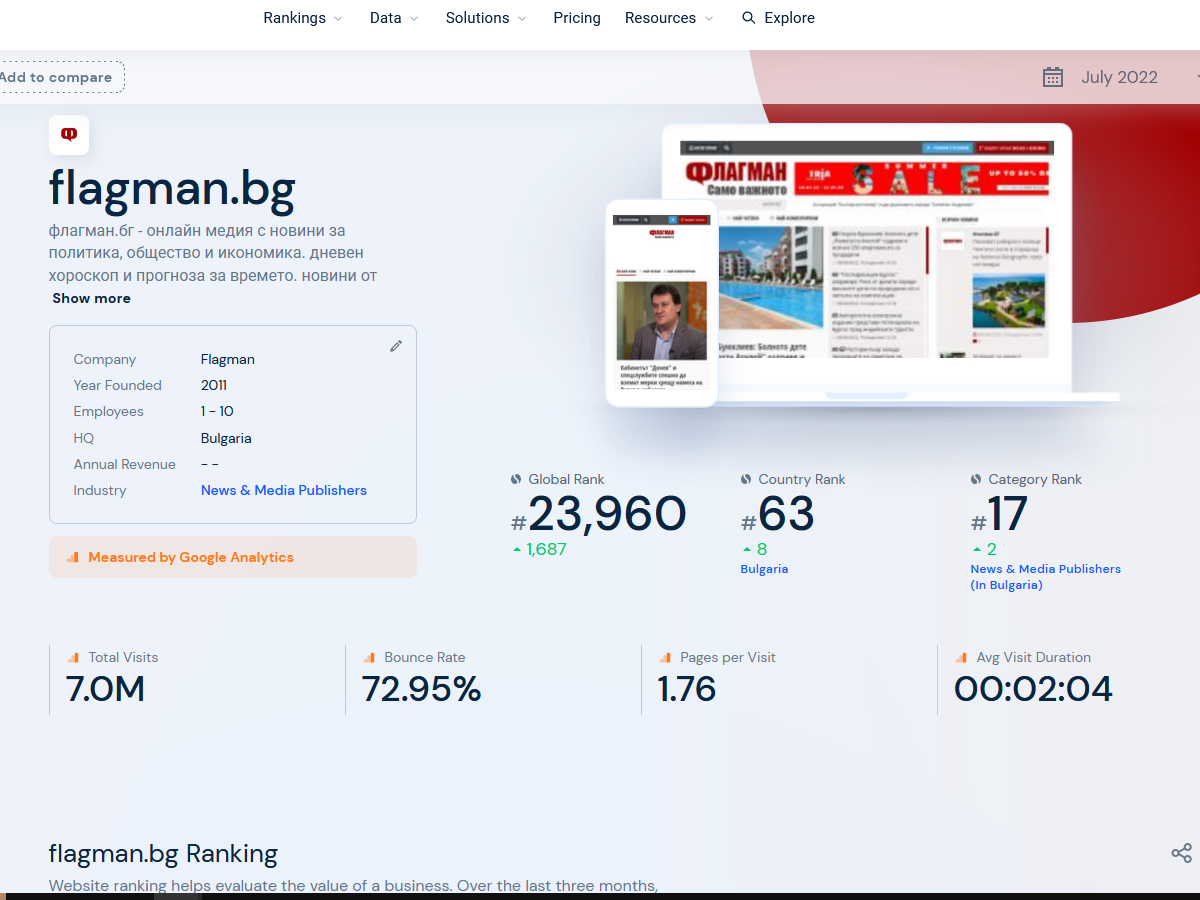
Task: Click the Explore magnifier icon
Action: (x=748, y=18)
